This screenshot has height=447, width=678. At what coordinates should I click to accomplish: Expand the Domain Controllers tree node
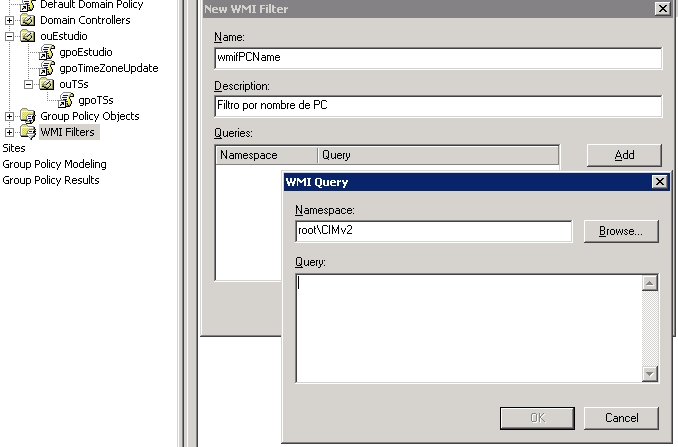point(10,20)
